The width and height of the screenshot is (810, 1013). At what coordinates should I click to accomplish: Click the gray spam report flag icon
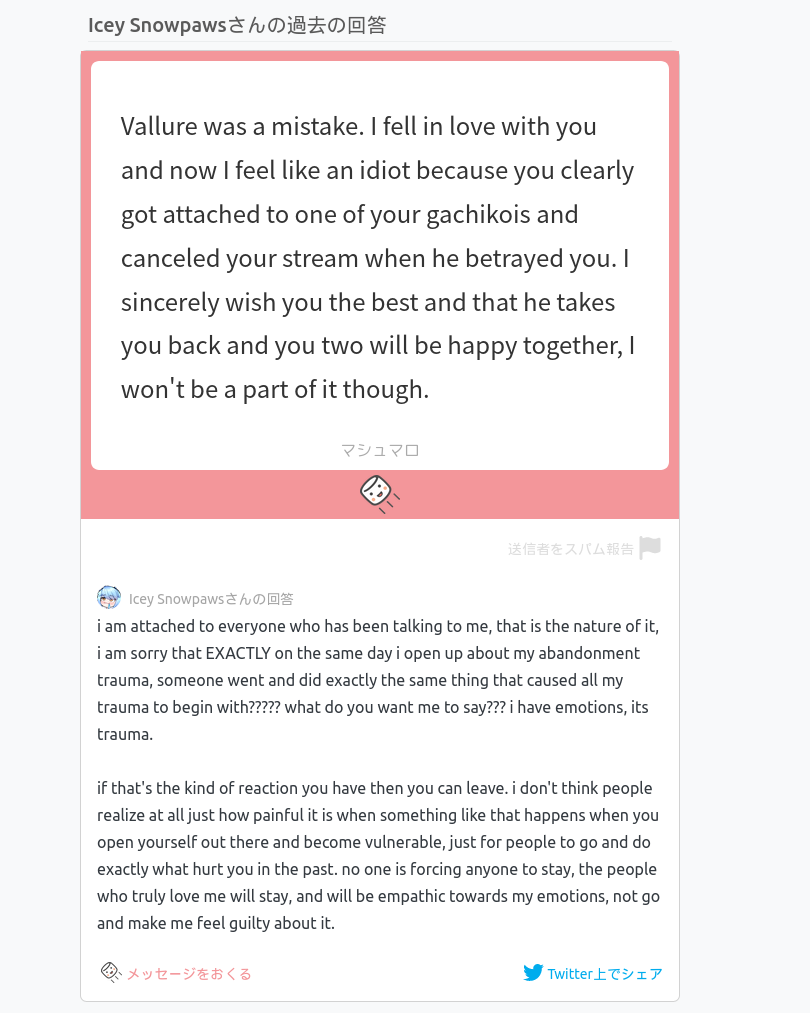[x=650, y=548]
